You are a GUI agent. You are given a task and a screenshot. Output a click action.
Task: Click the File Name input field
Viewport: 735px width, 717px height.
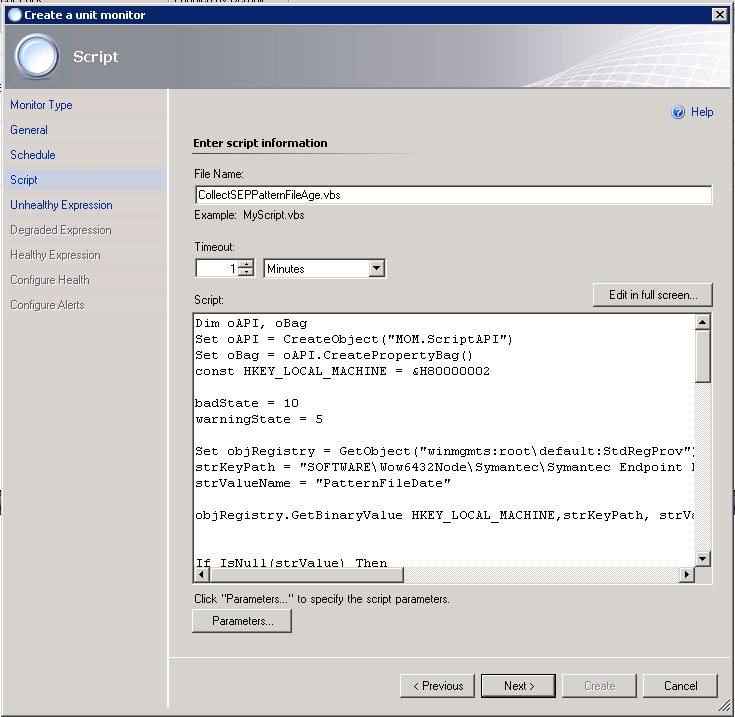(453, 195)
